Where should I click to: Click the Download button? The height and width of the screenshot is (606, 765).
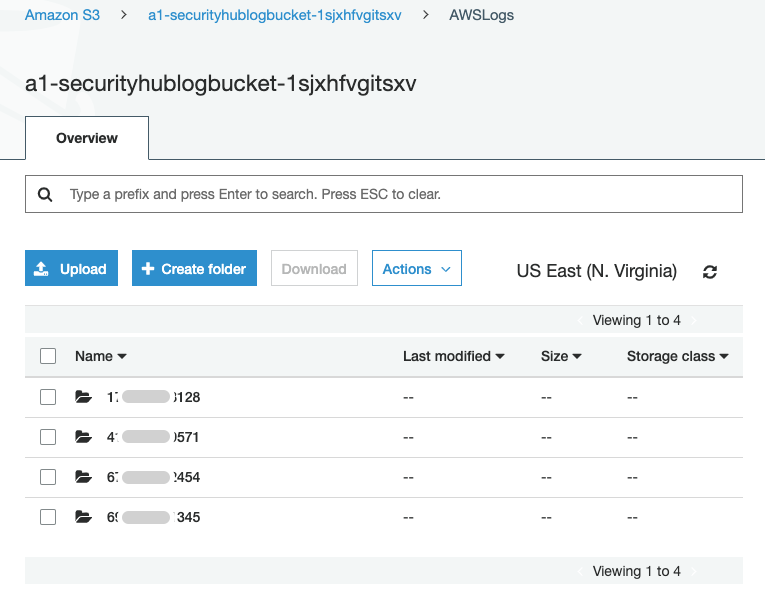point(314,268)
